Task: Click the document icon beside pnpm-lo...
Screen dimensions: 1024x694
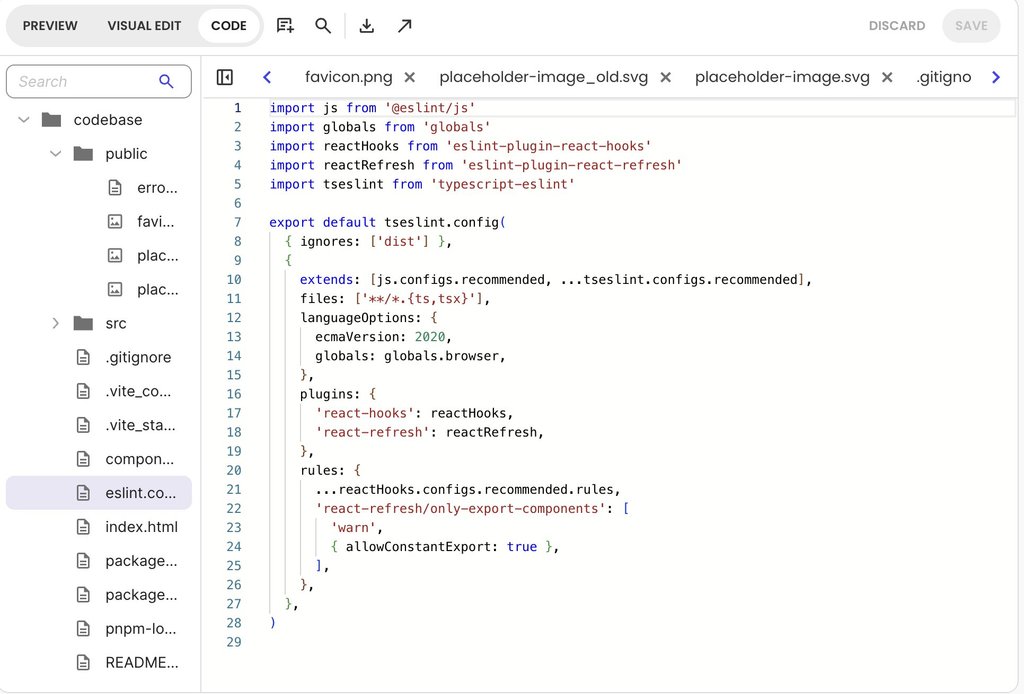Action: (83, 629)
